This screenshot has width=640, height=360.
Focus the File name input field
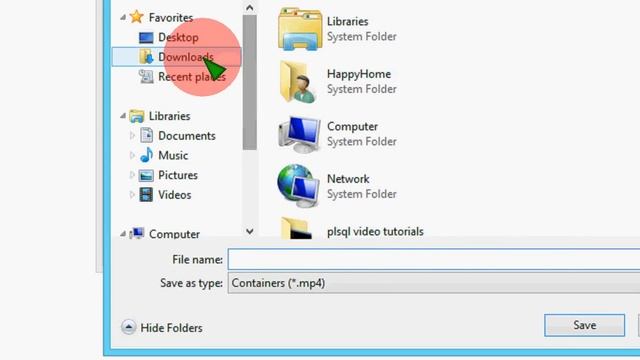434,259
